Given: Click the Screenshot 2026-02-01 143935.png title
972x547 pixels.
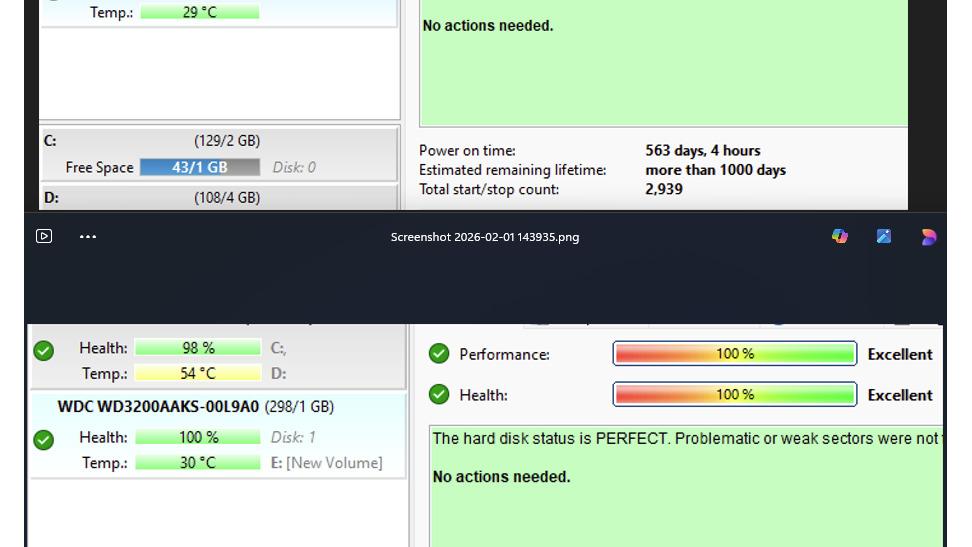Looking at the screenshot, I should (485, 237).
